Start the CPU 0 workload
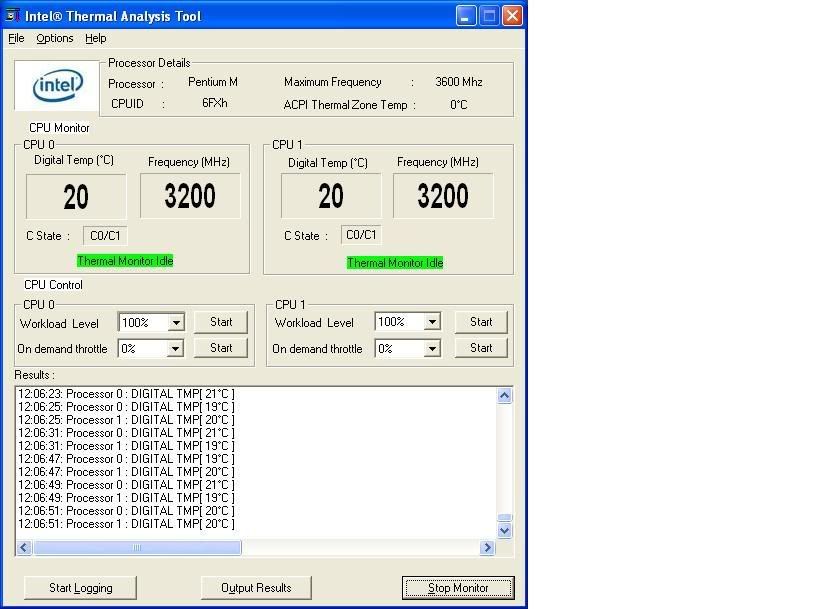The image size is (840, 609). pos(221,322)
